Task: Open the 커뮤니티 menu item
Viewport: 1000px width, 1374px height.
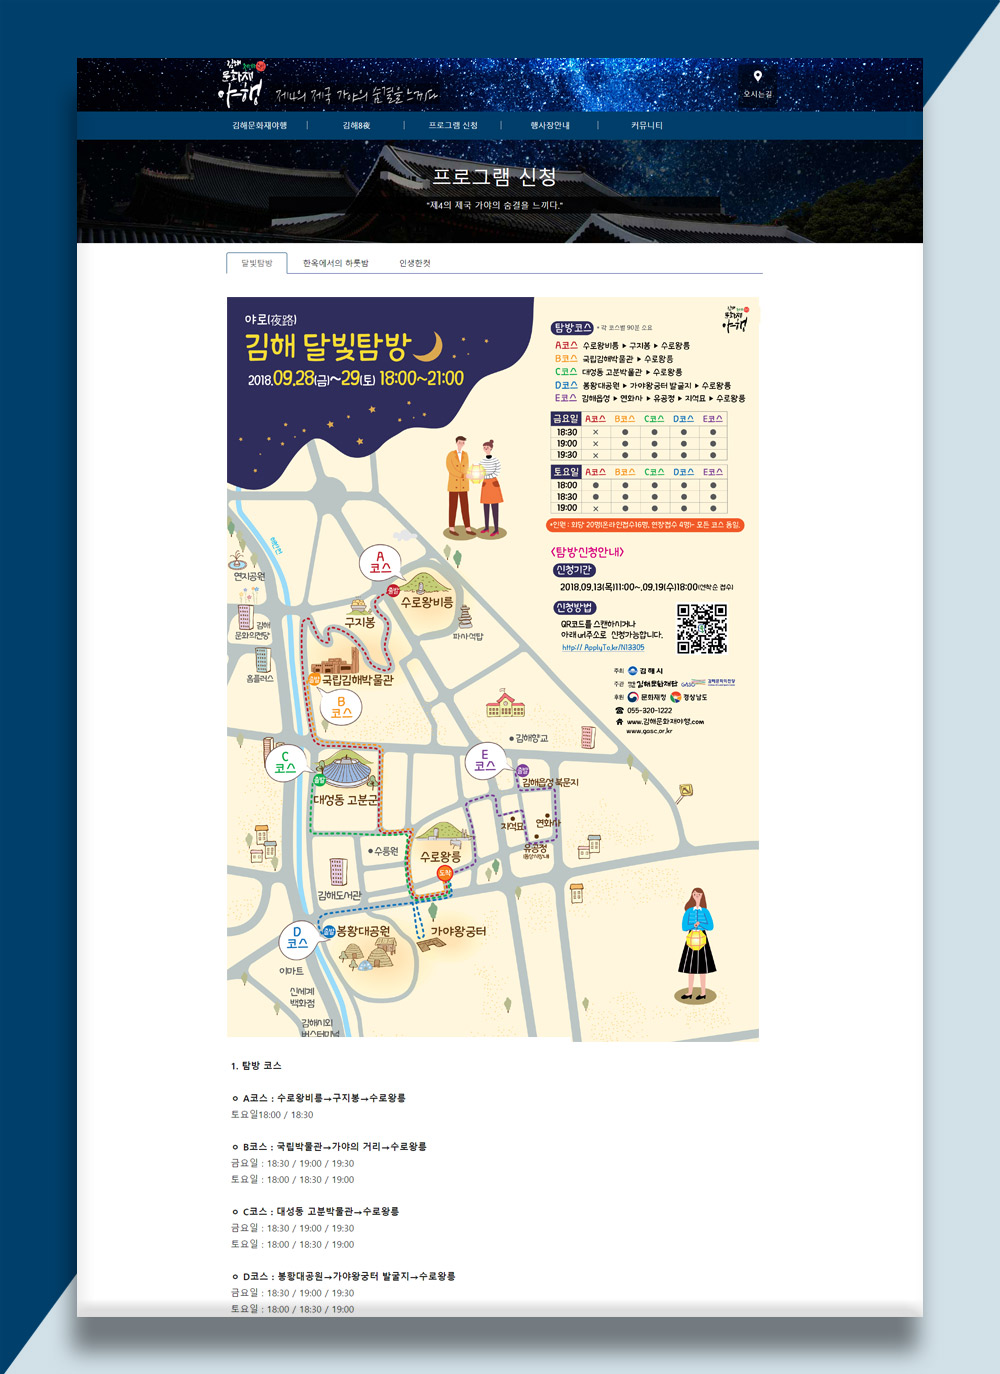Action: [x=647, y=126]
